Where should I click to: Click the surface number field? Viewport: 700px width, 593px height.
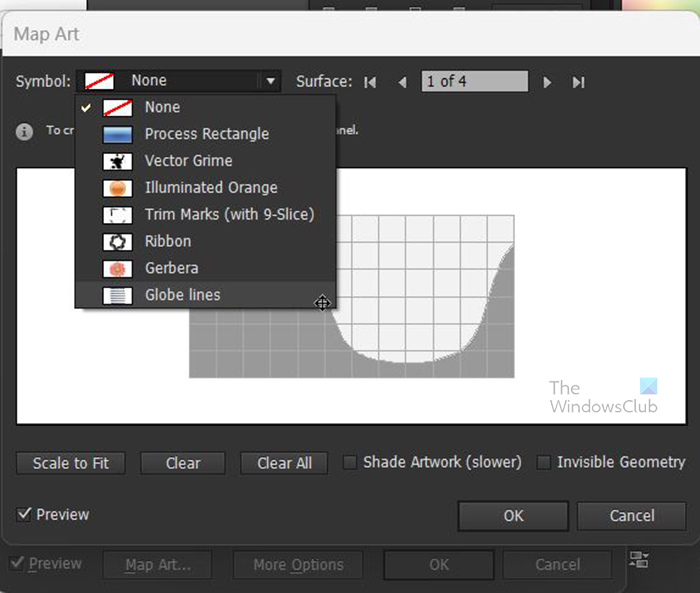tap(474, 81)
